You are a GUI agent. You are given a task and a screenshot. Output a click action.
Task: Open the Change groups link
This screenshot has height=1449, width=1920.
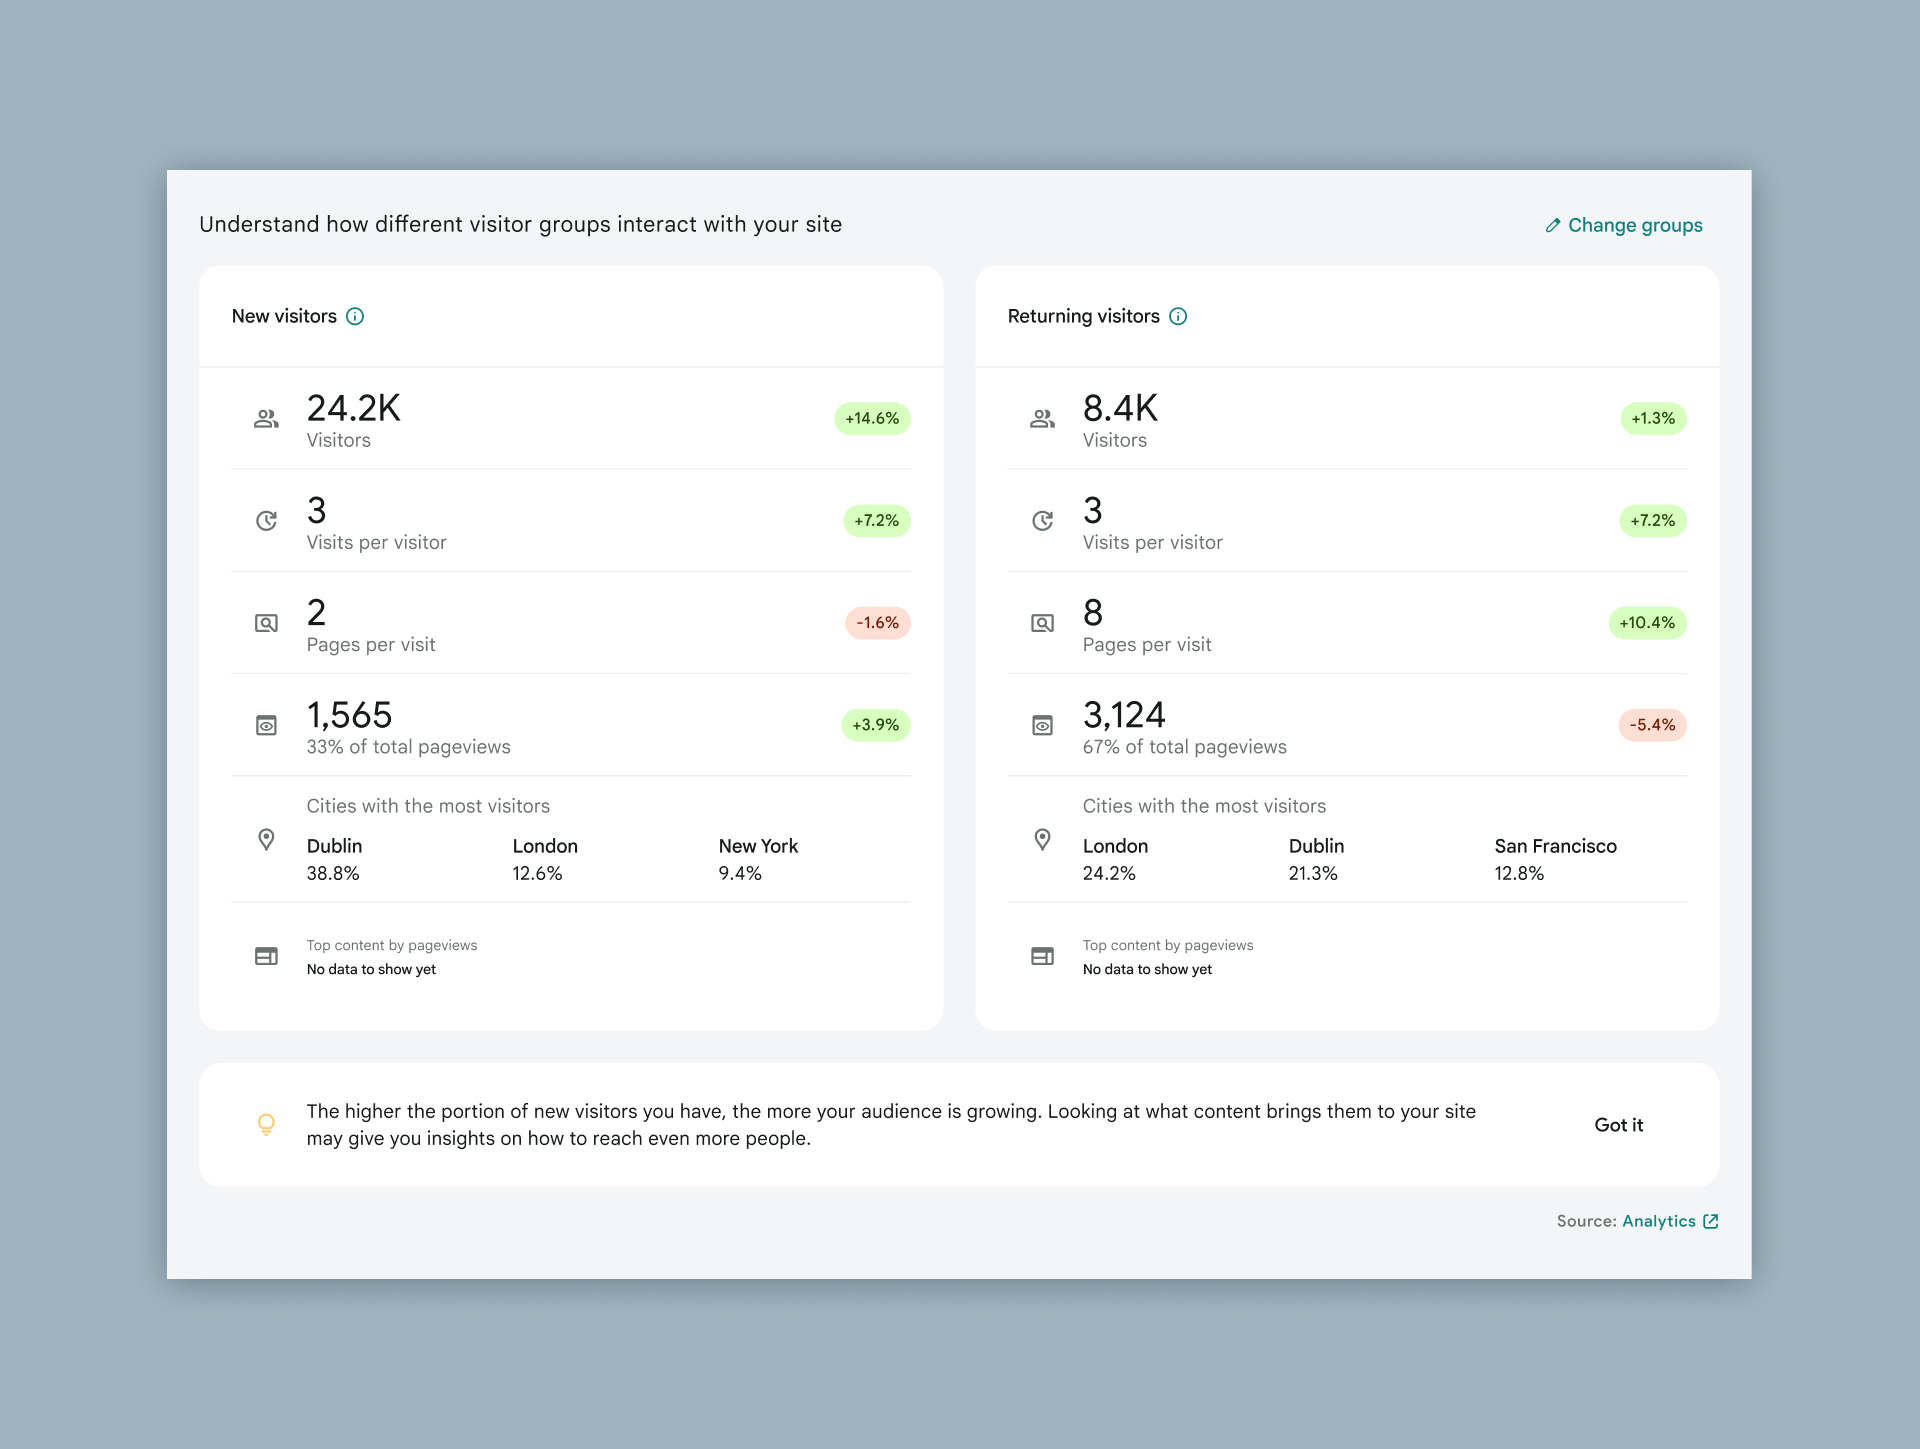coord(1634,225)
